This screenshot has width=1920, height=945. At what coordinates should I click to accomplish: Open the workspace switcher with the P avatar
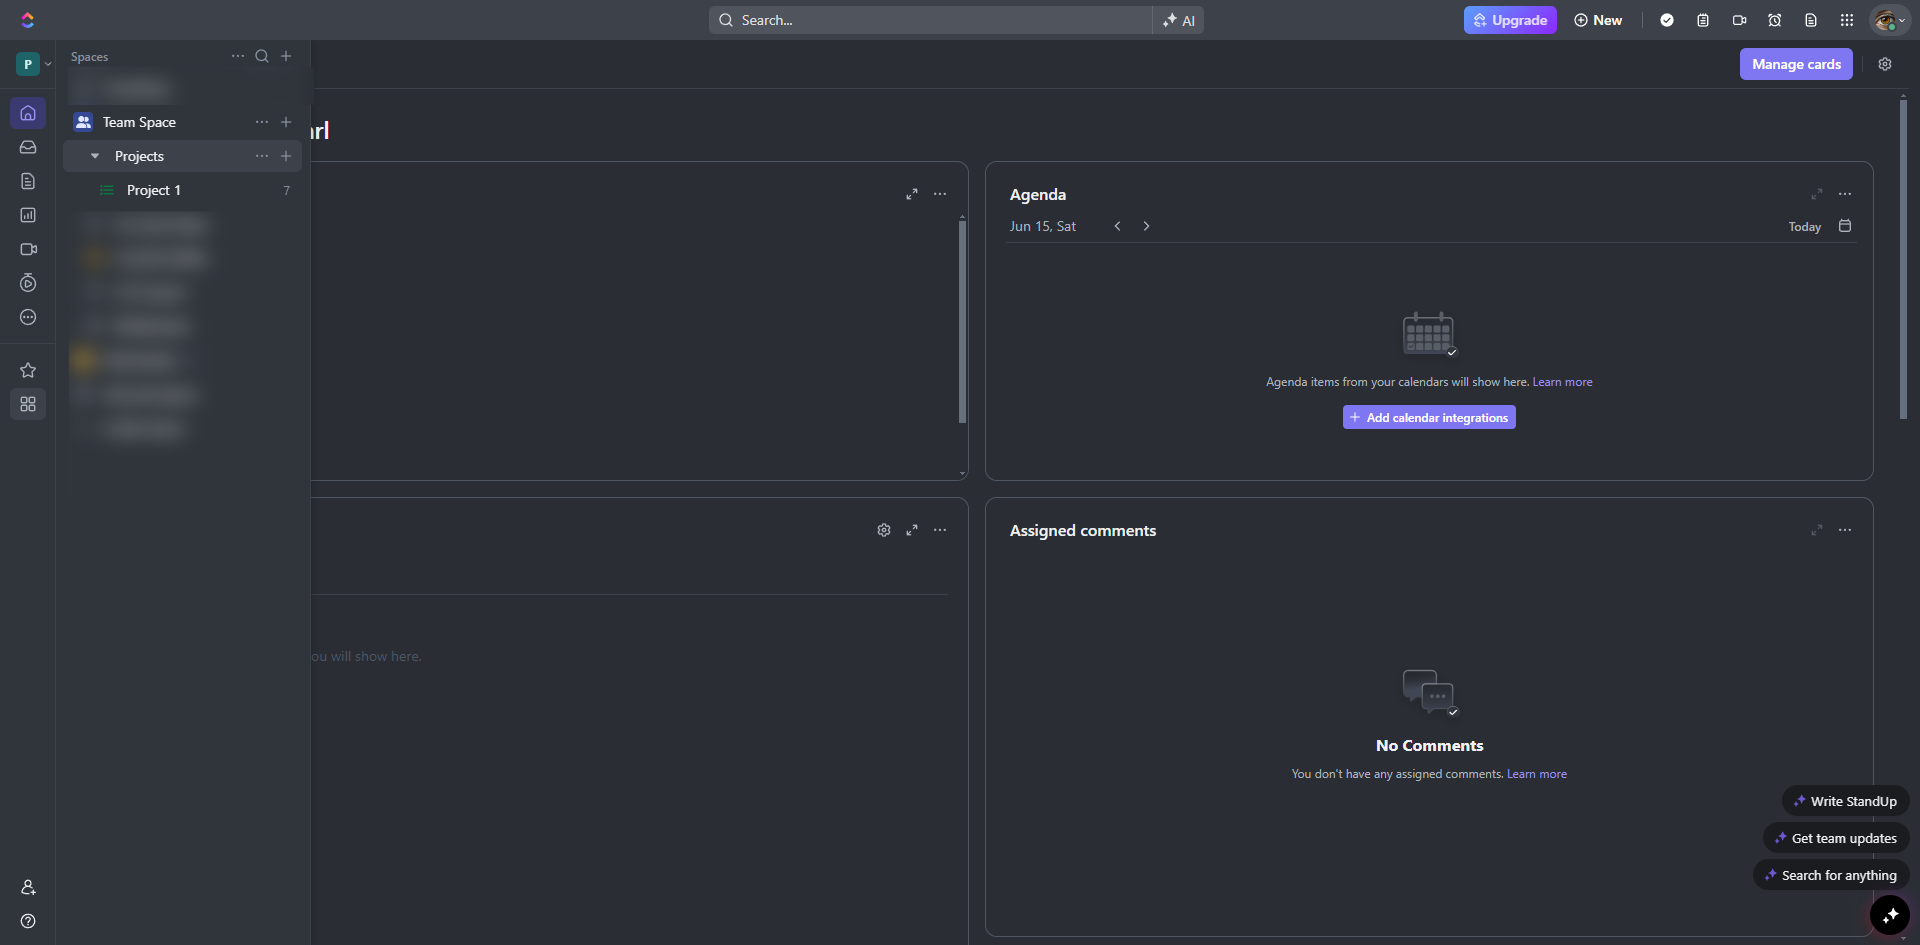tap(34, 64)
